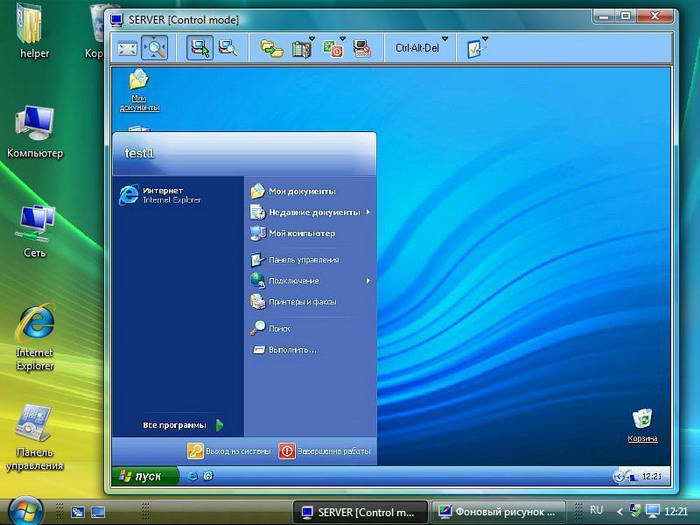The width and height of the screenshot is (700, 525).
Task: Click the Show Desktop quick launch icon
Action: 98,512
